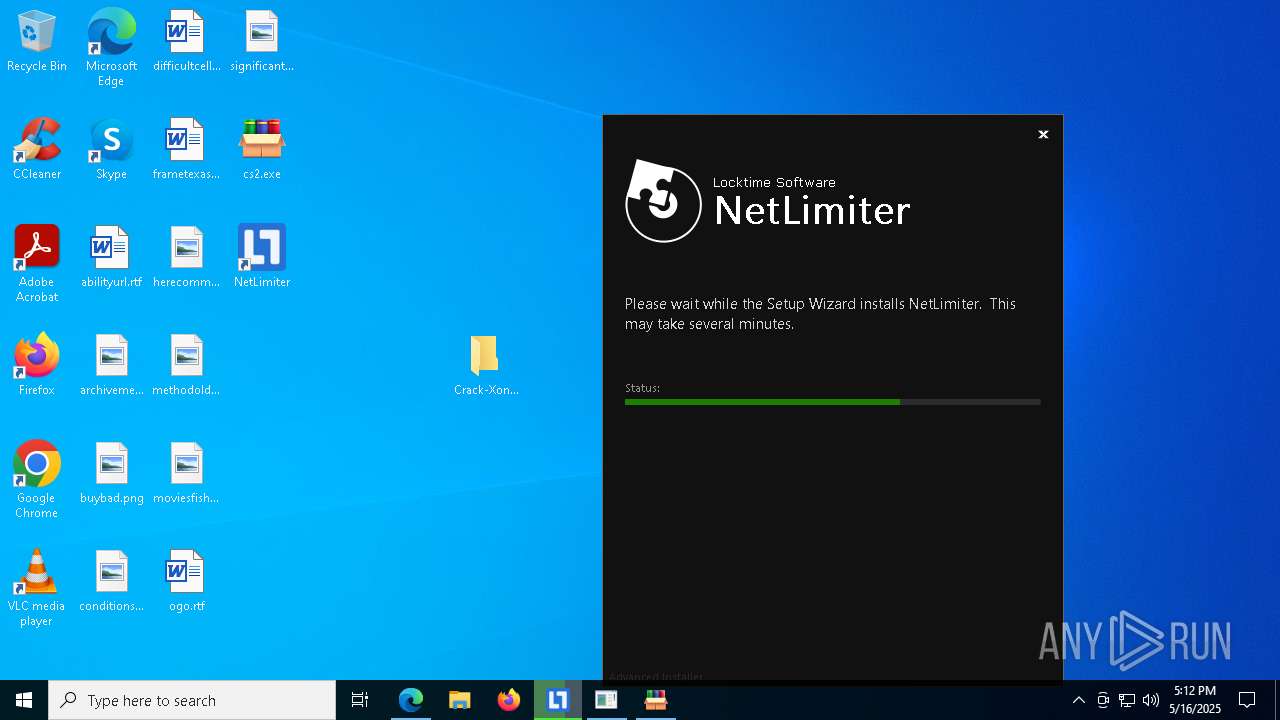Open the Skype desktop shortcut
Image resolution: width=1280 pixels, height=720 pixels.
[111, 150]
